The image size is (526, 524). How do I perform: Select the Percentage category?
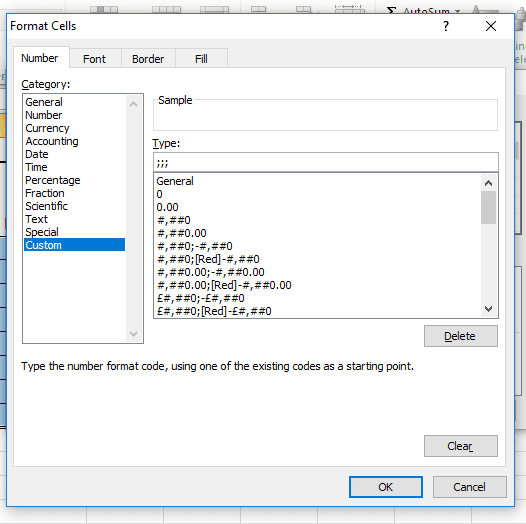(x=53, y=180)
